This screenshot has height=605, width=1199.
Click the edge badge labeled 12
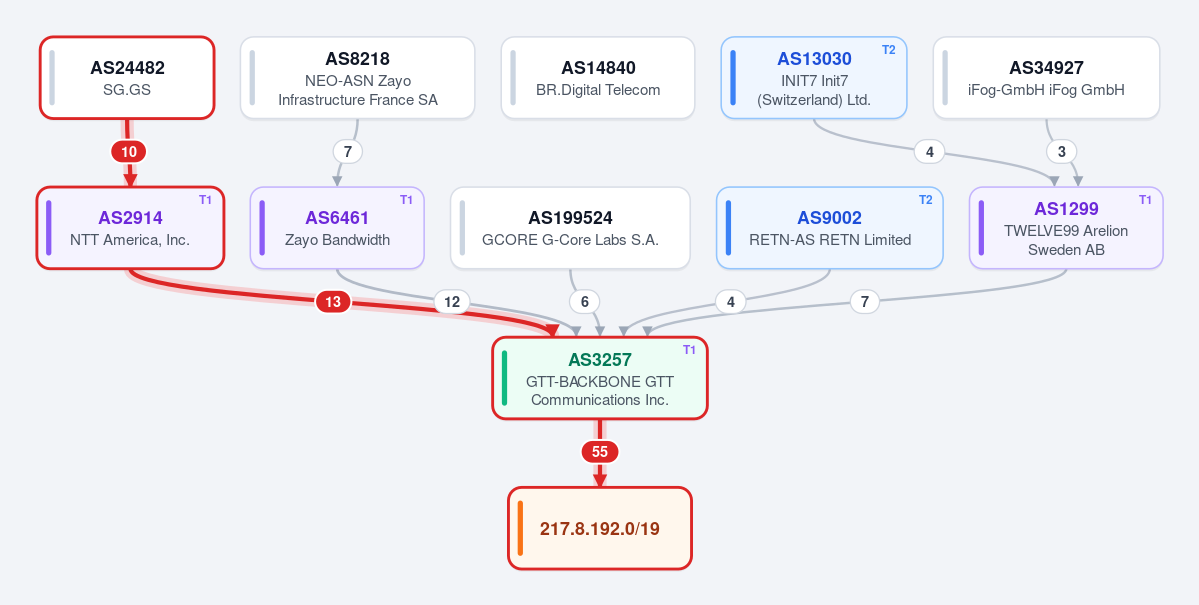pos(452,302)
